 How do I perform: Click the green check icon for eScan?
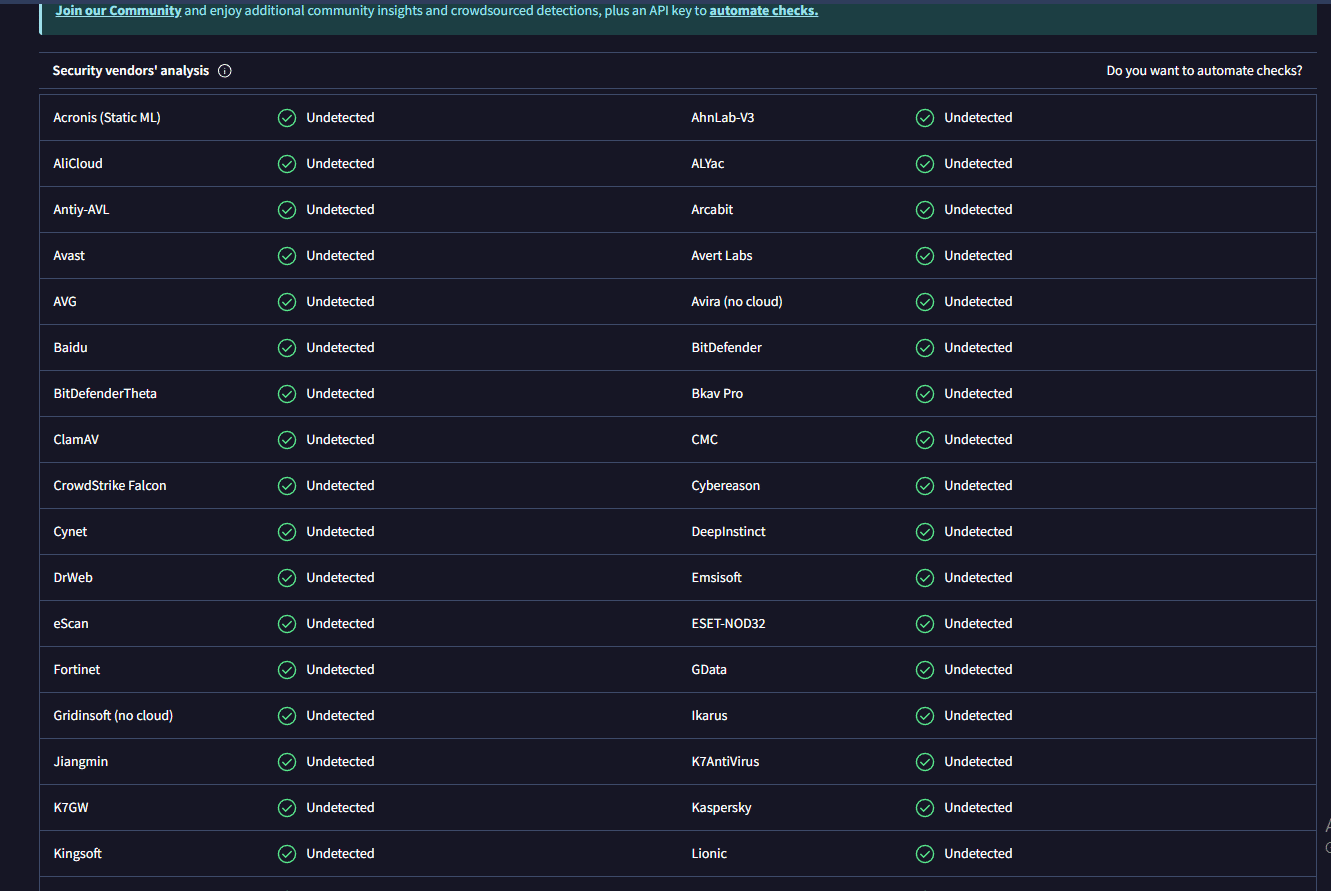[287, 624]
